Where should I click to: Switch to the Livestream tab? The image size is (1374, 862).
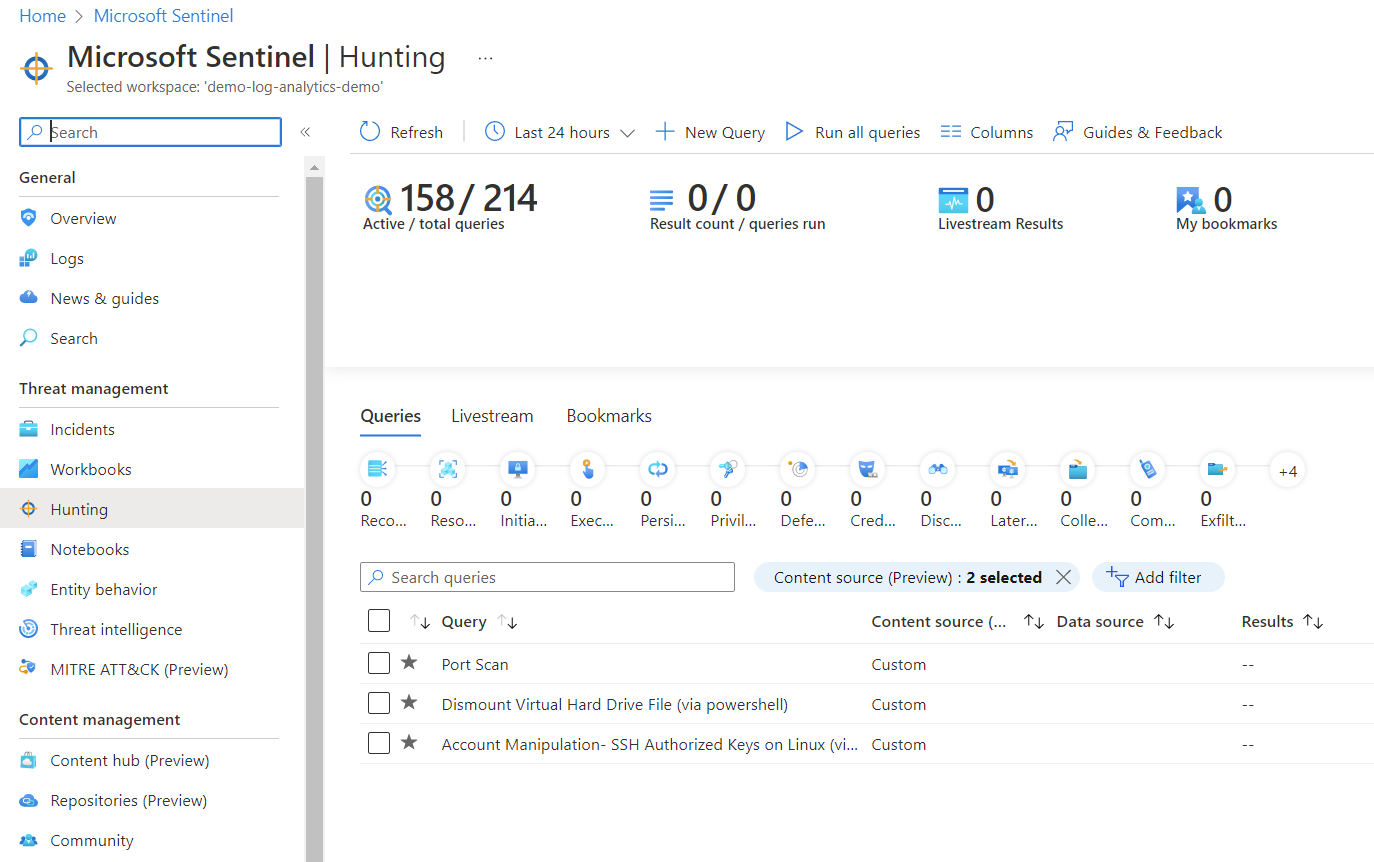click(x=492, y=416)
